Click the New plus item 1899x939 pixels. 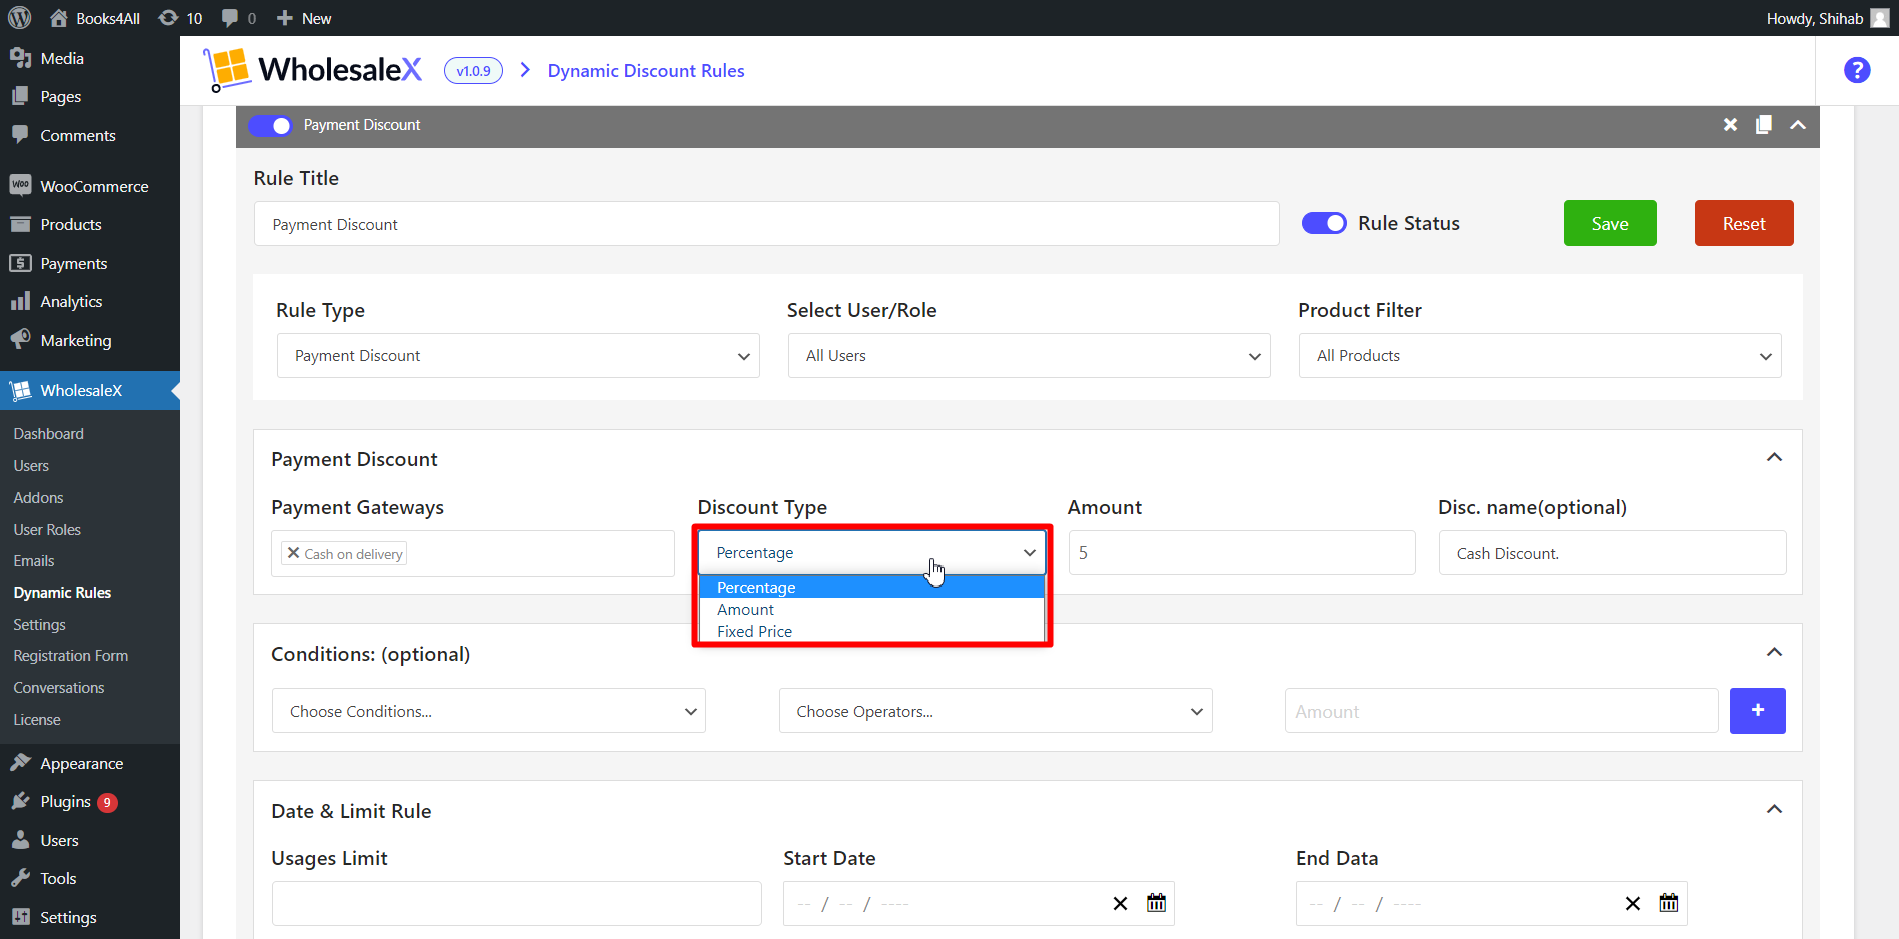pyautogui.click(x=304, y=18)
